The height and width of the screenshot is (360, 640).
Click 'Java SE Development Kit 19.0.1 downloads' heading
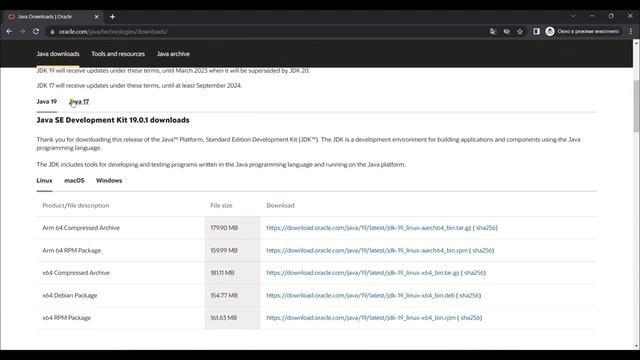[113, 120]
